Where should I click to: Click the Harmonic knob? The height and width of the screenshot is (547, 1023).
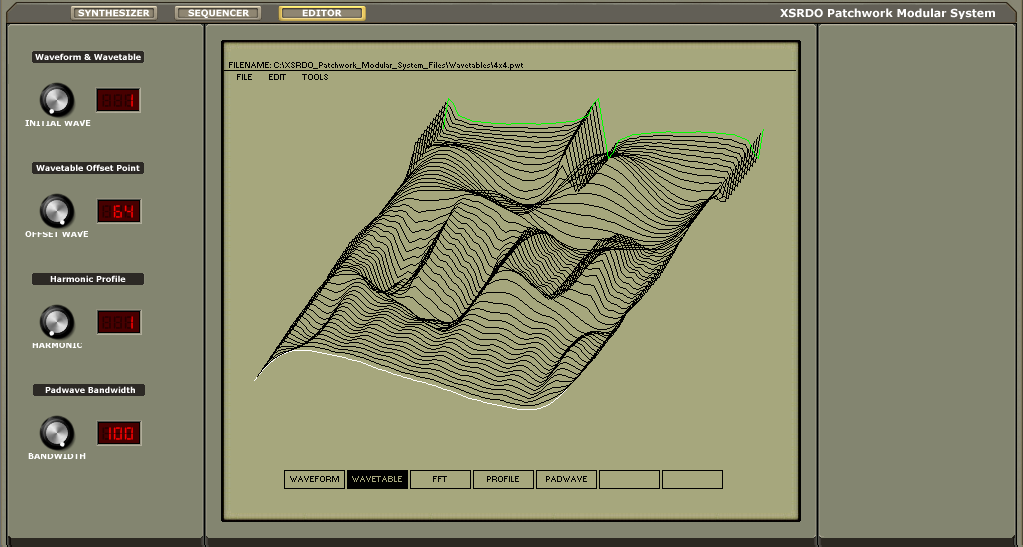tap(56, 322)
